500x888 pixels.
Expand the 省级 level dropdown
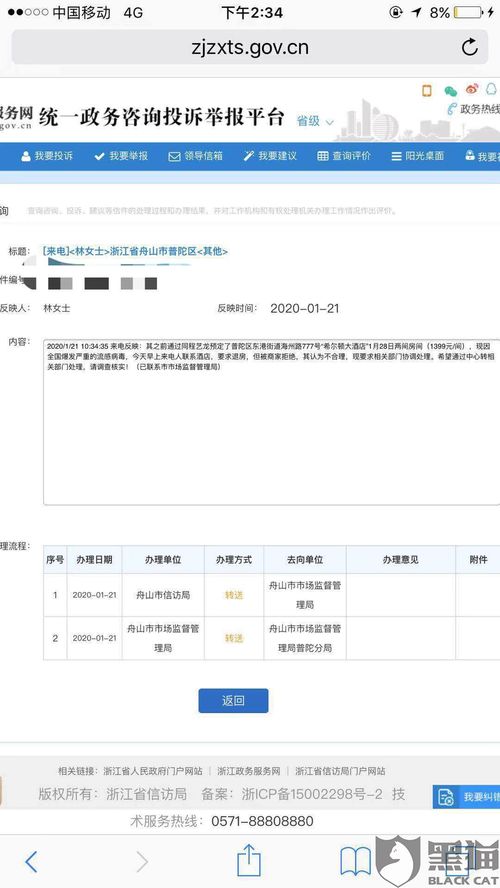[315, 121]
